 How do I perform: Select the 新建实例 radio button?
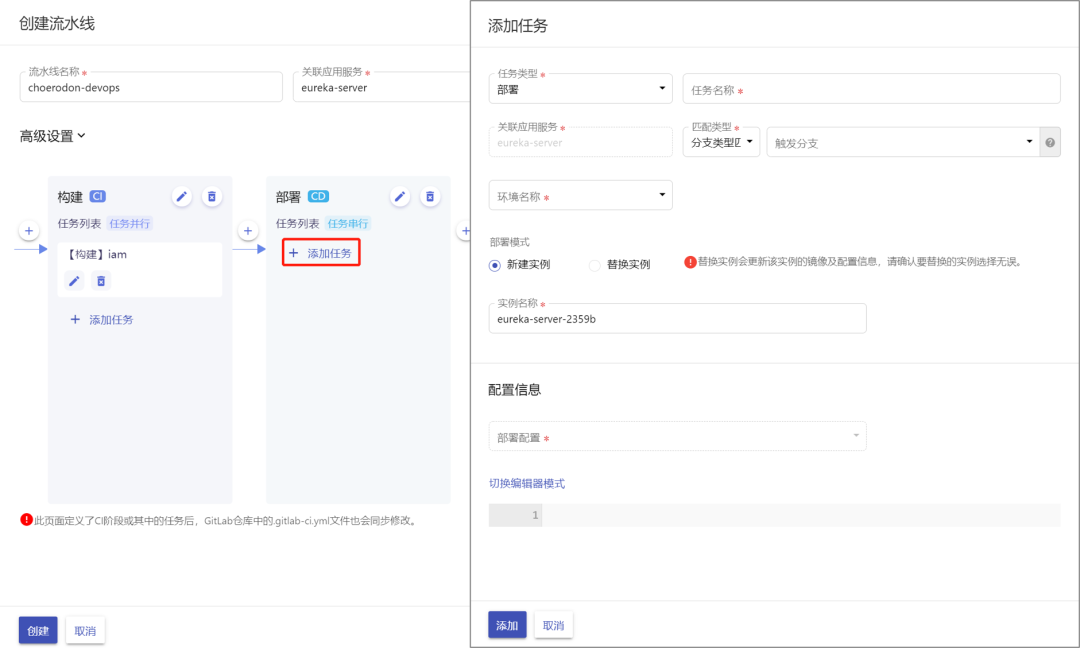495,265
